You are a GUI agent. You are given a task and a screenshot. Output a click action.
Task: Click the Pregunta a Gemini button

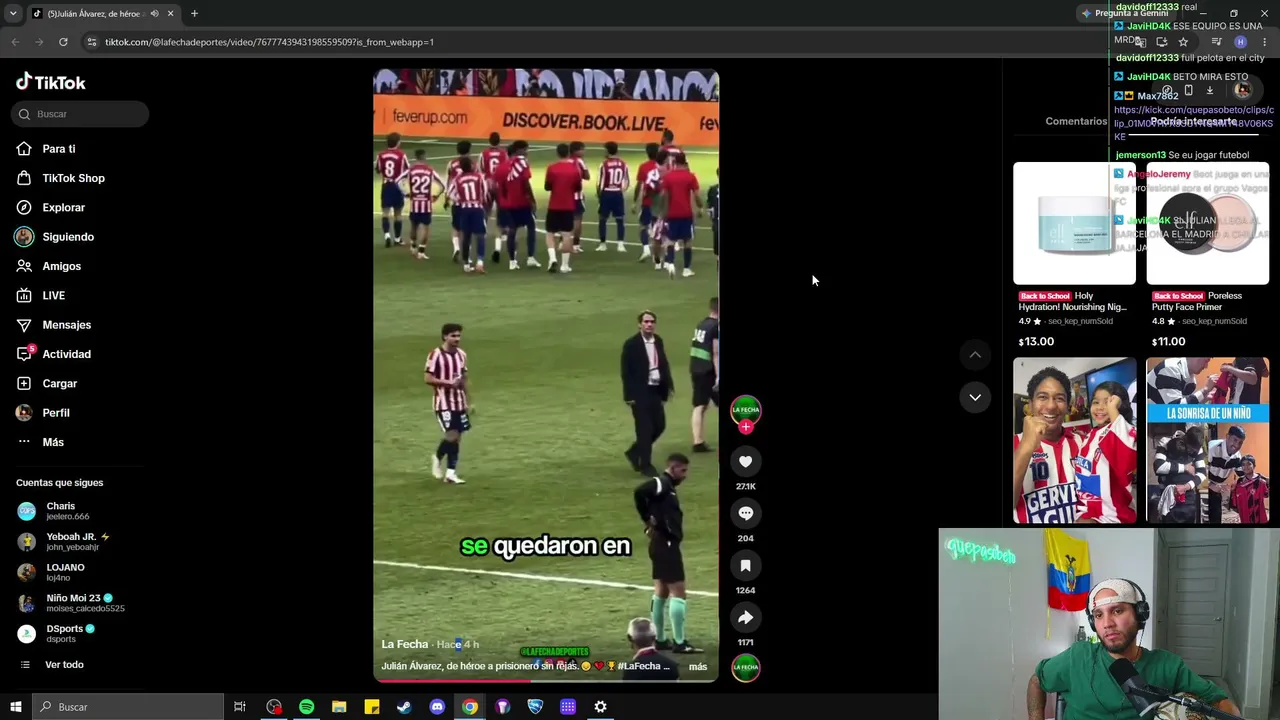point(1126,13)
